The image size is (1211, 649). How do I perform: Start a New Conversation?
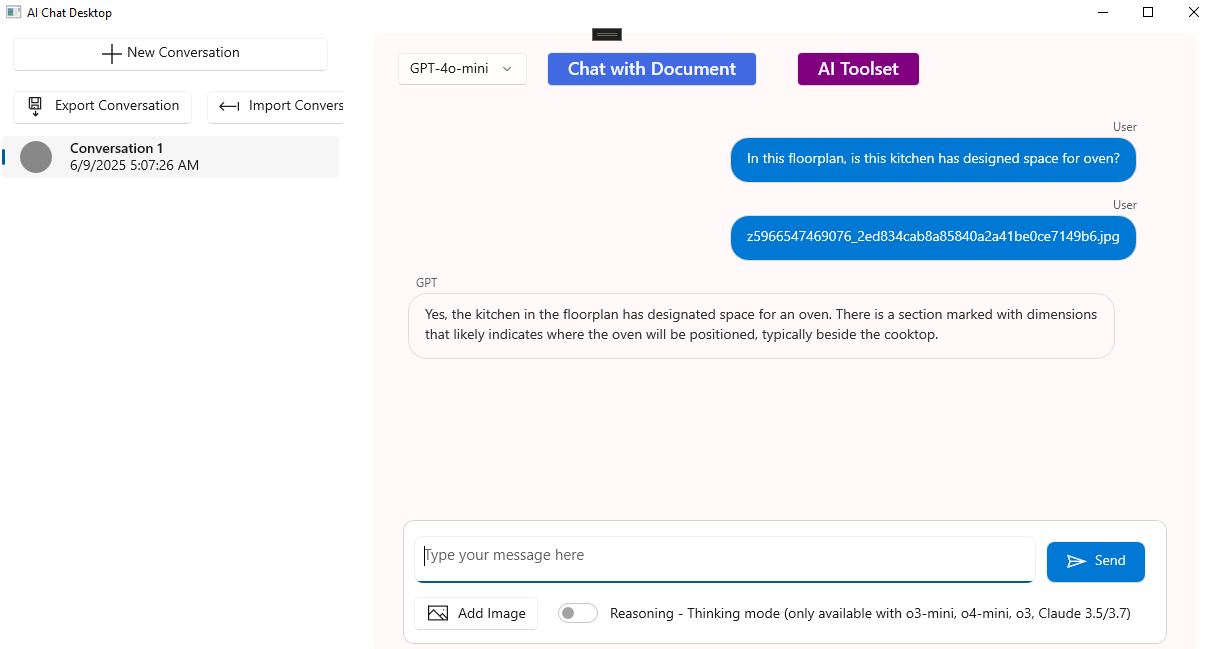[x=170, y=54]
